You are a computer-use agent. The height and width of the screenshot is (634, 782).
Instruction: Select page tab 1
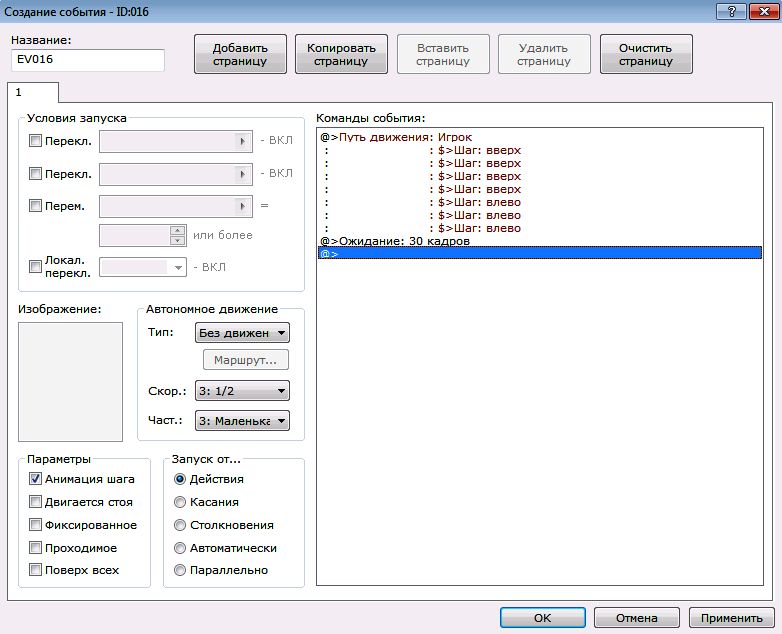[19, 92]
